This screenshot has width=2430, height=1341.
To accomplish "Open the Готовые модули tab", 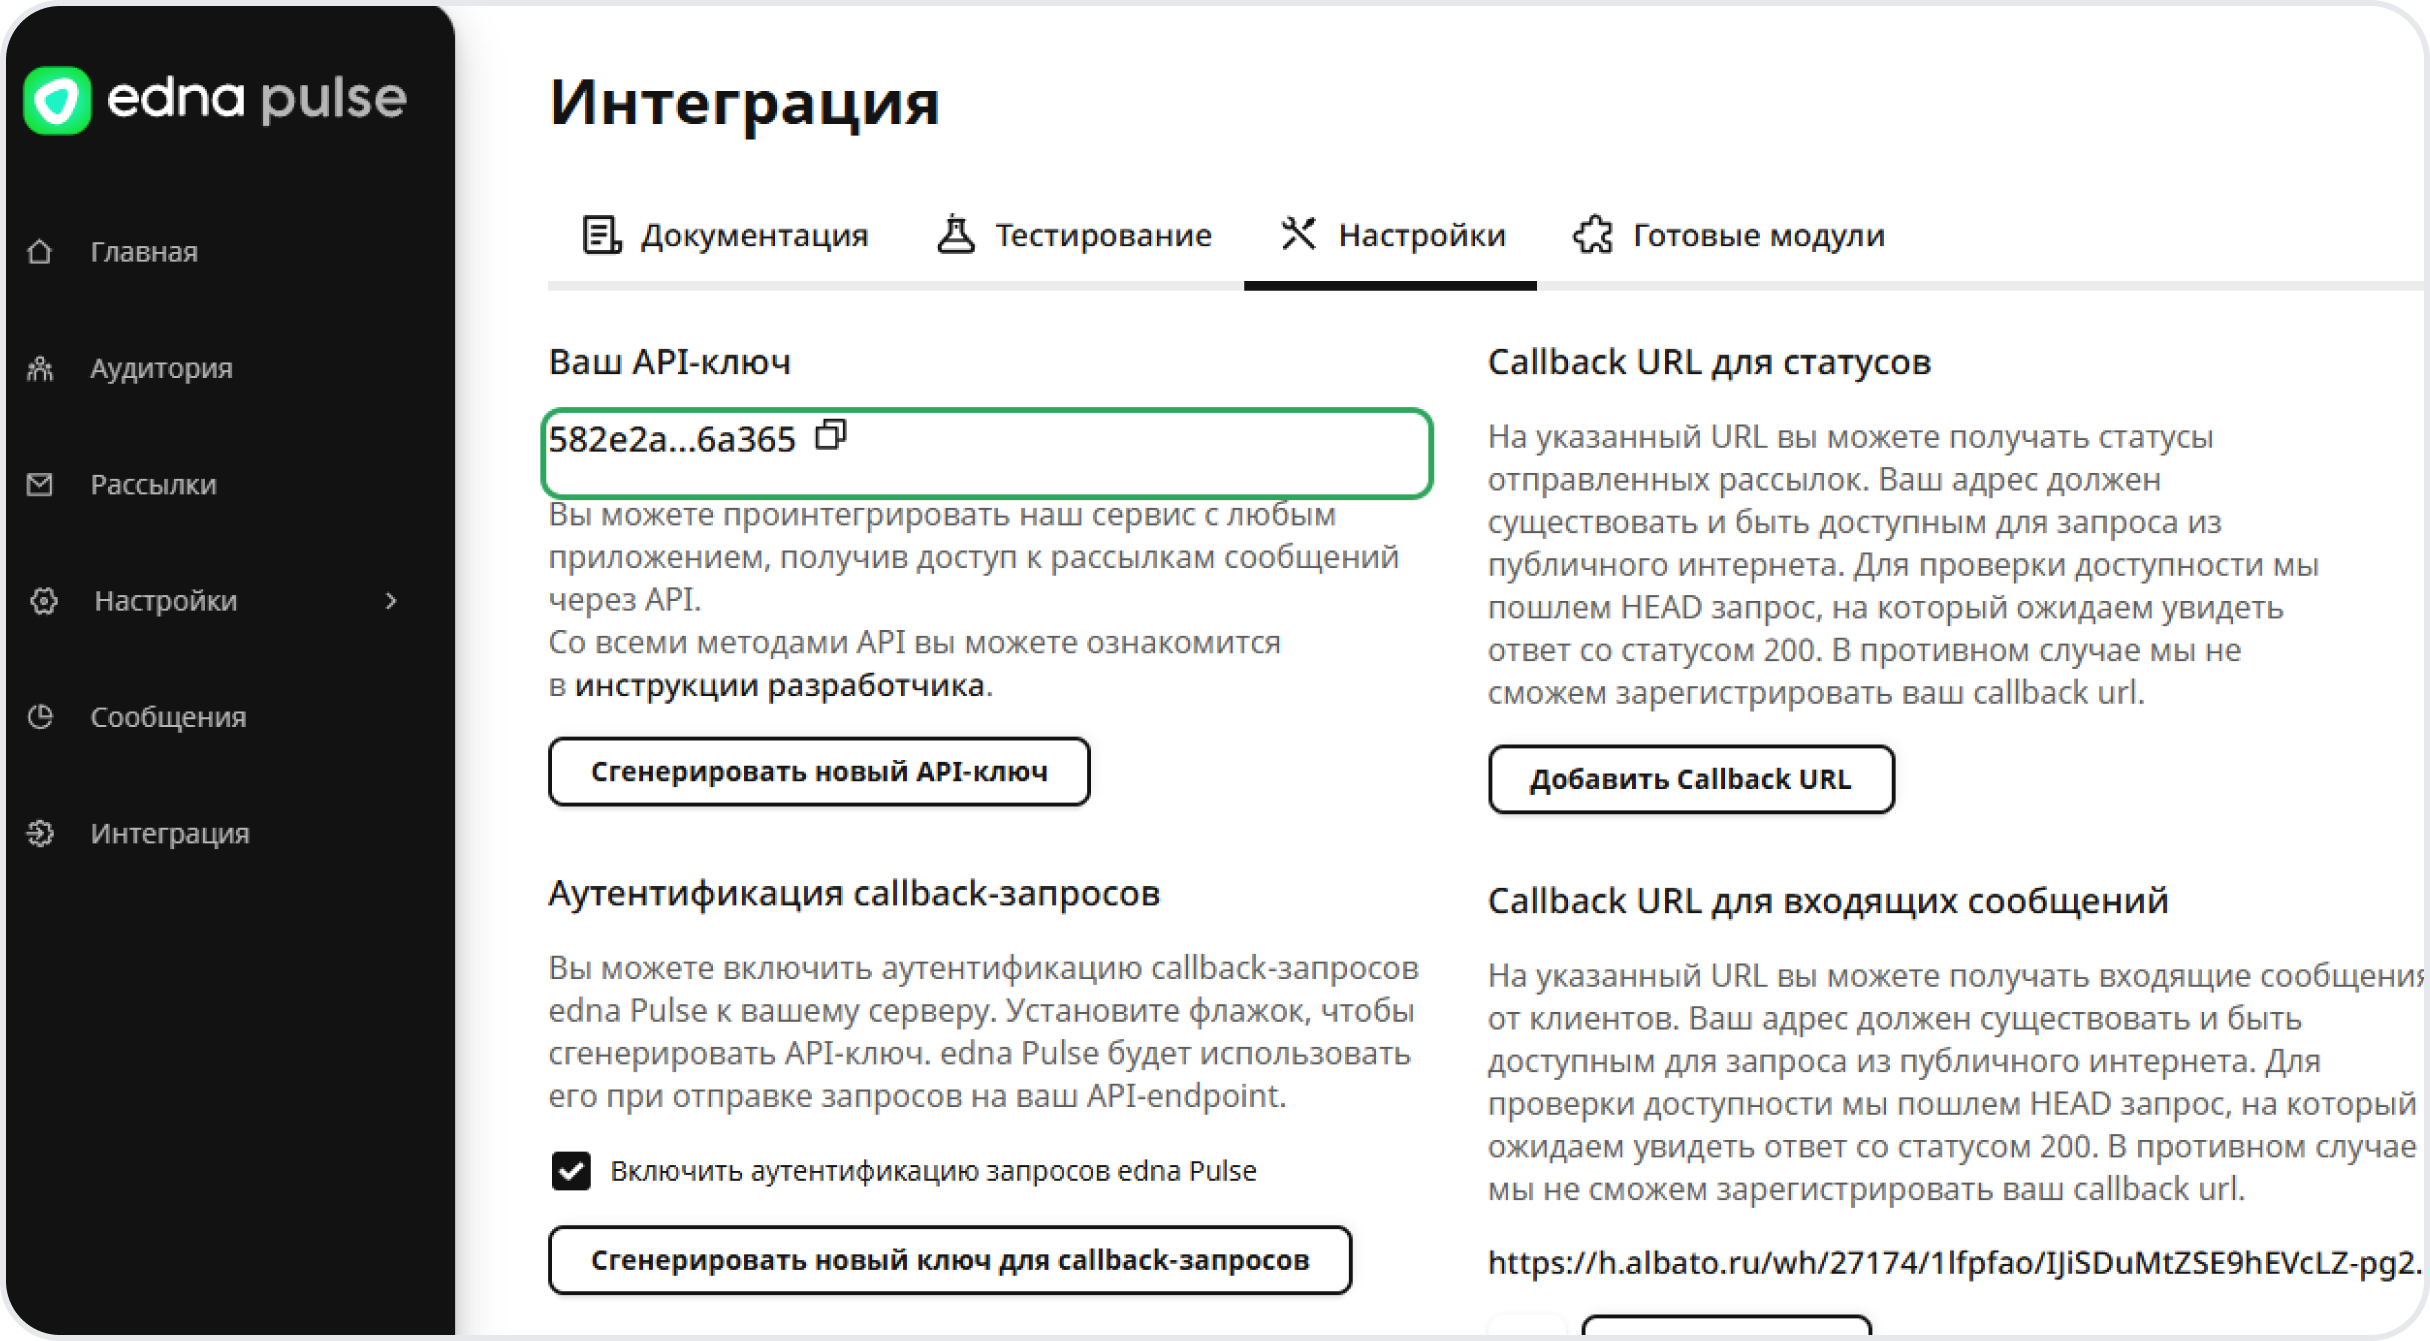I will pyautogui.click(x=1729, y=236).
